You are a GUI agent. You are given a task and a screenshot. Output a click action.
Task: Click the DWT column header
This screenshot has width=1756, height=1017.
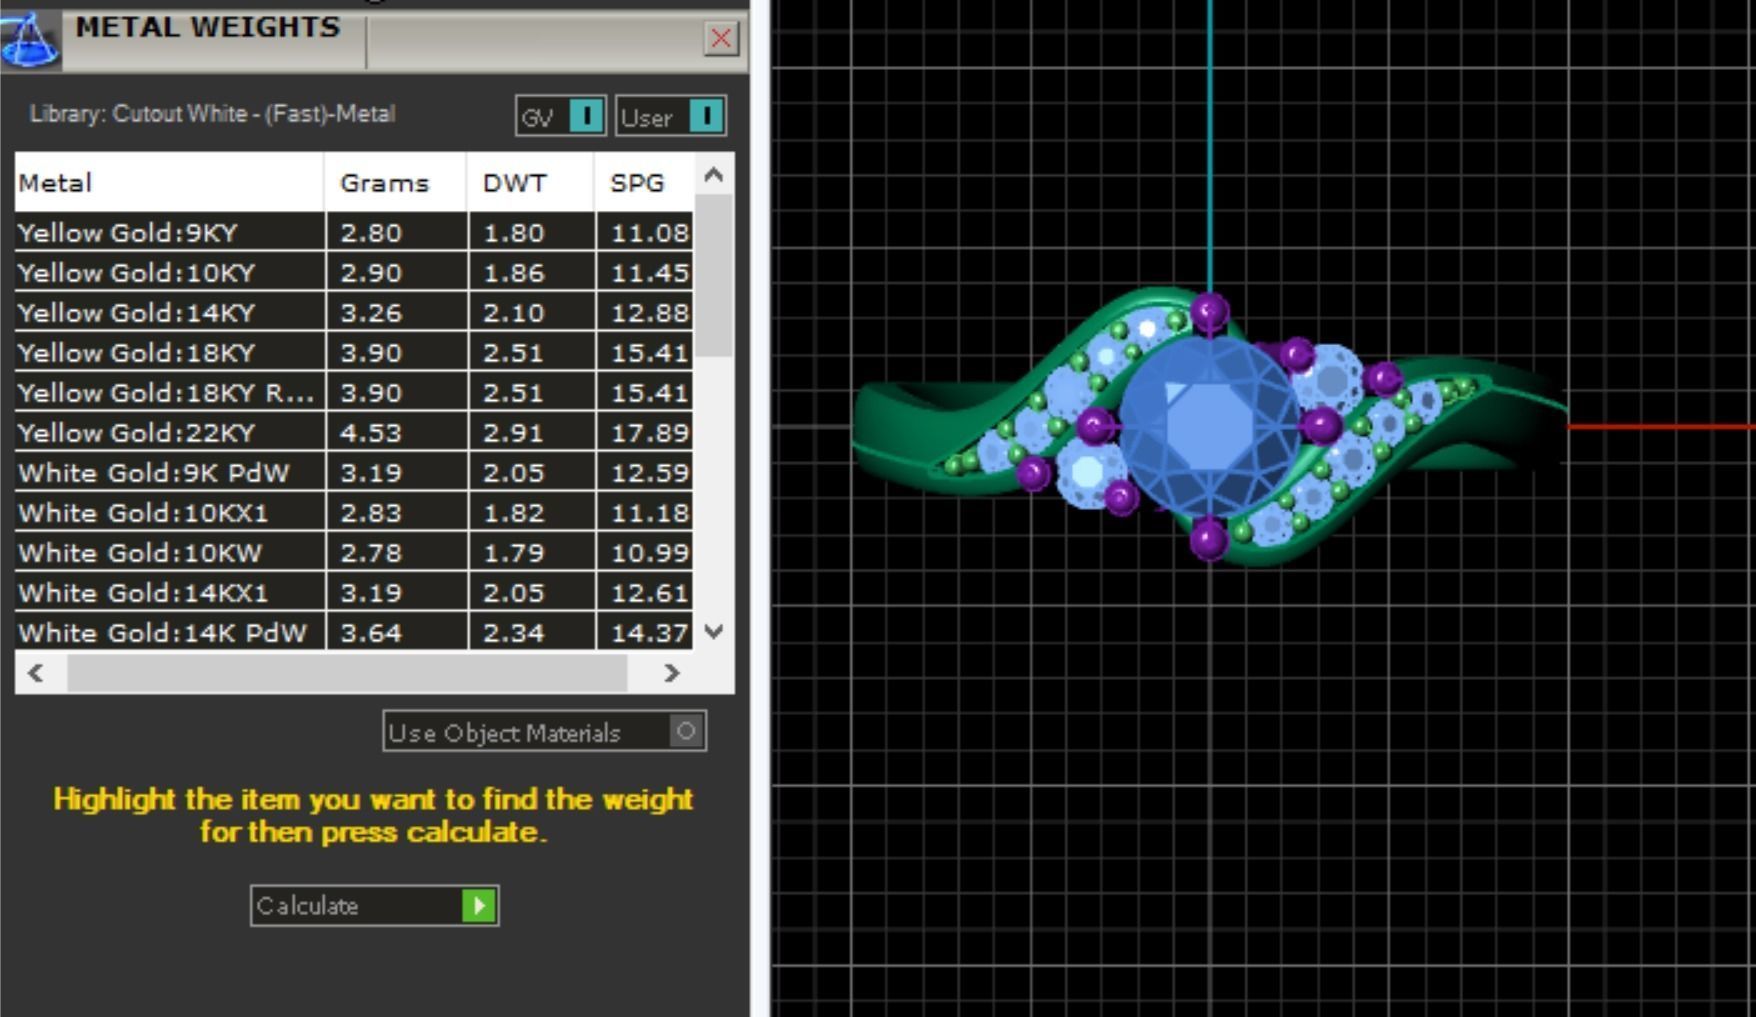click(530, 183)
